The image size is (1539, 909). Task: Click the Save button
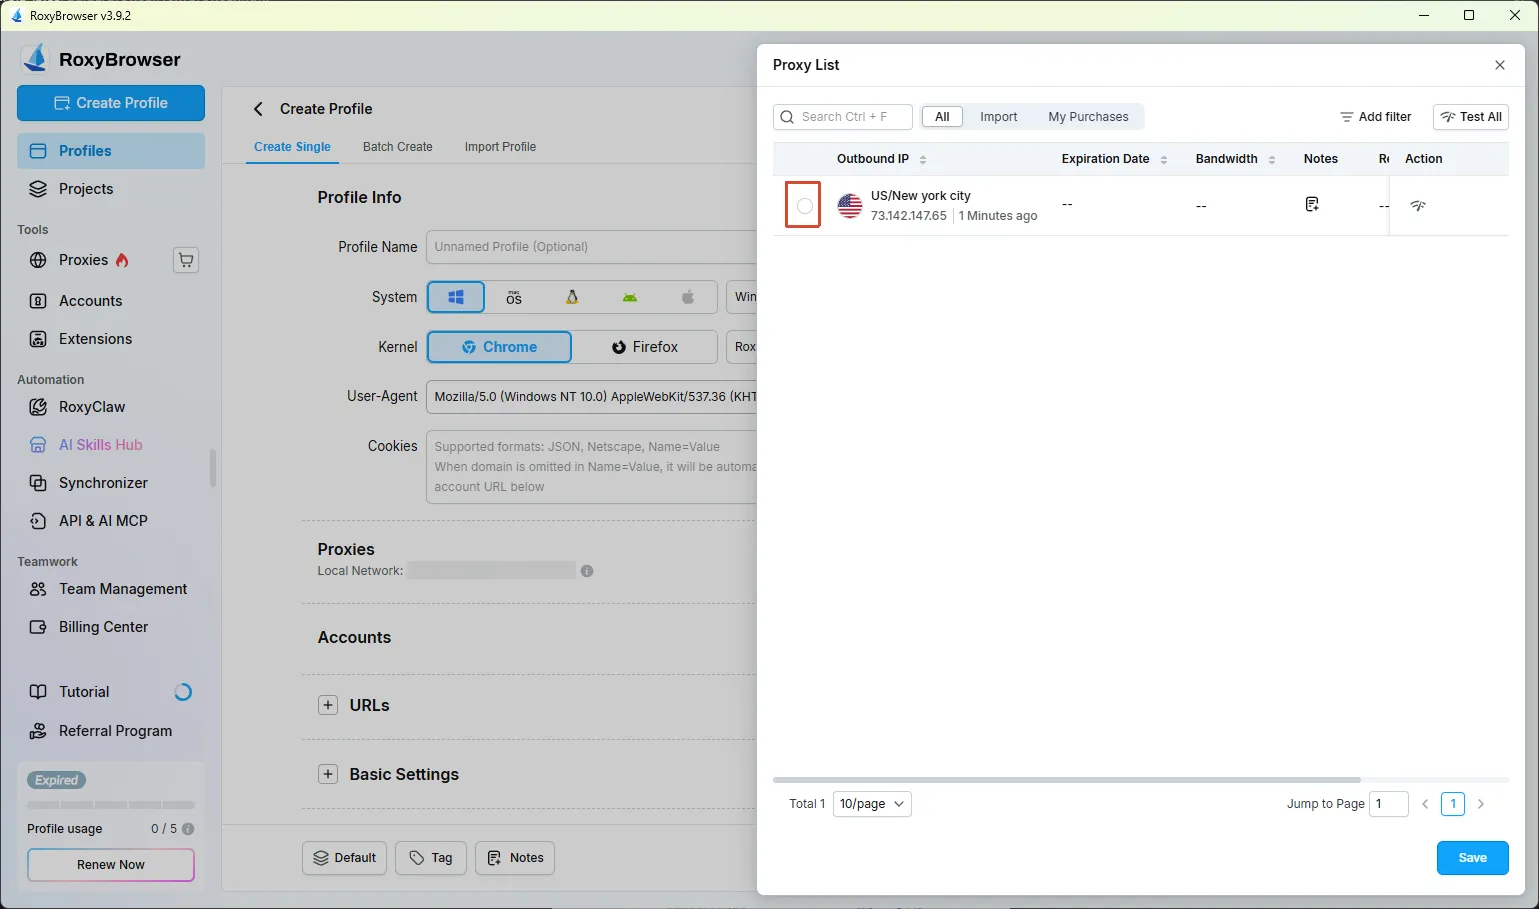coord(1472,858)
